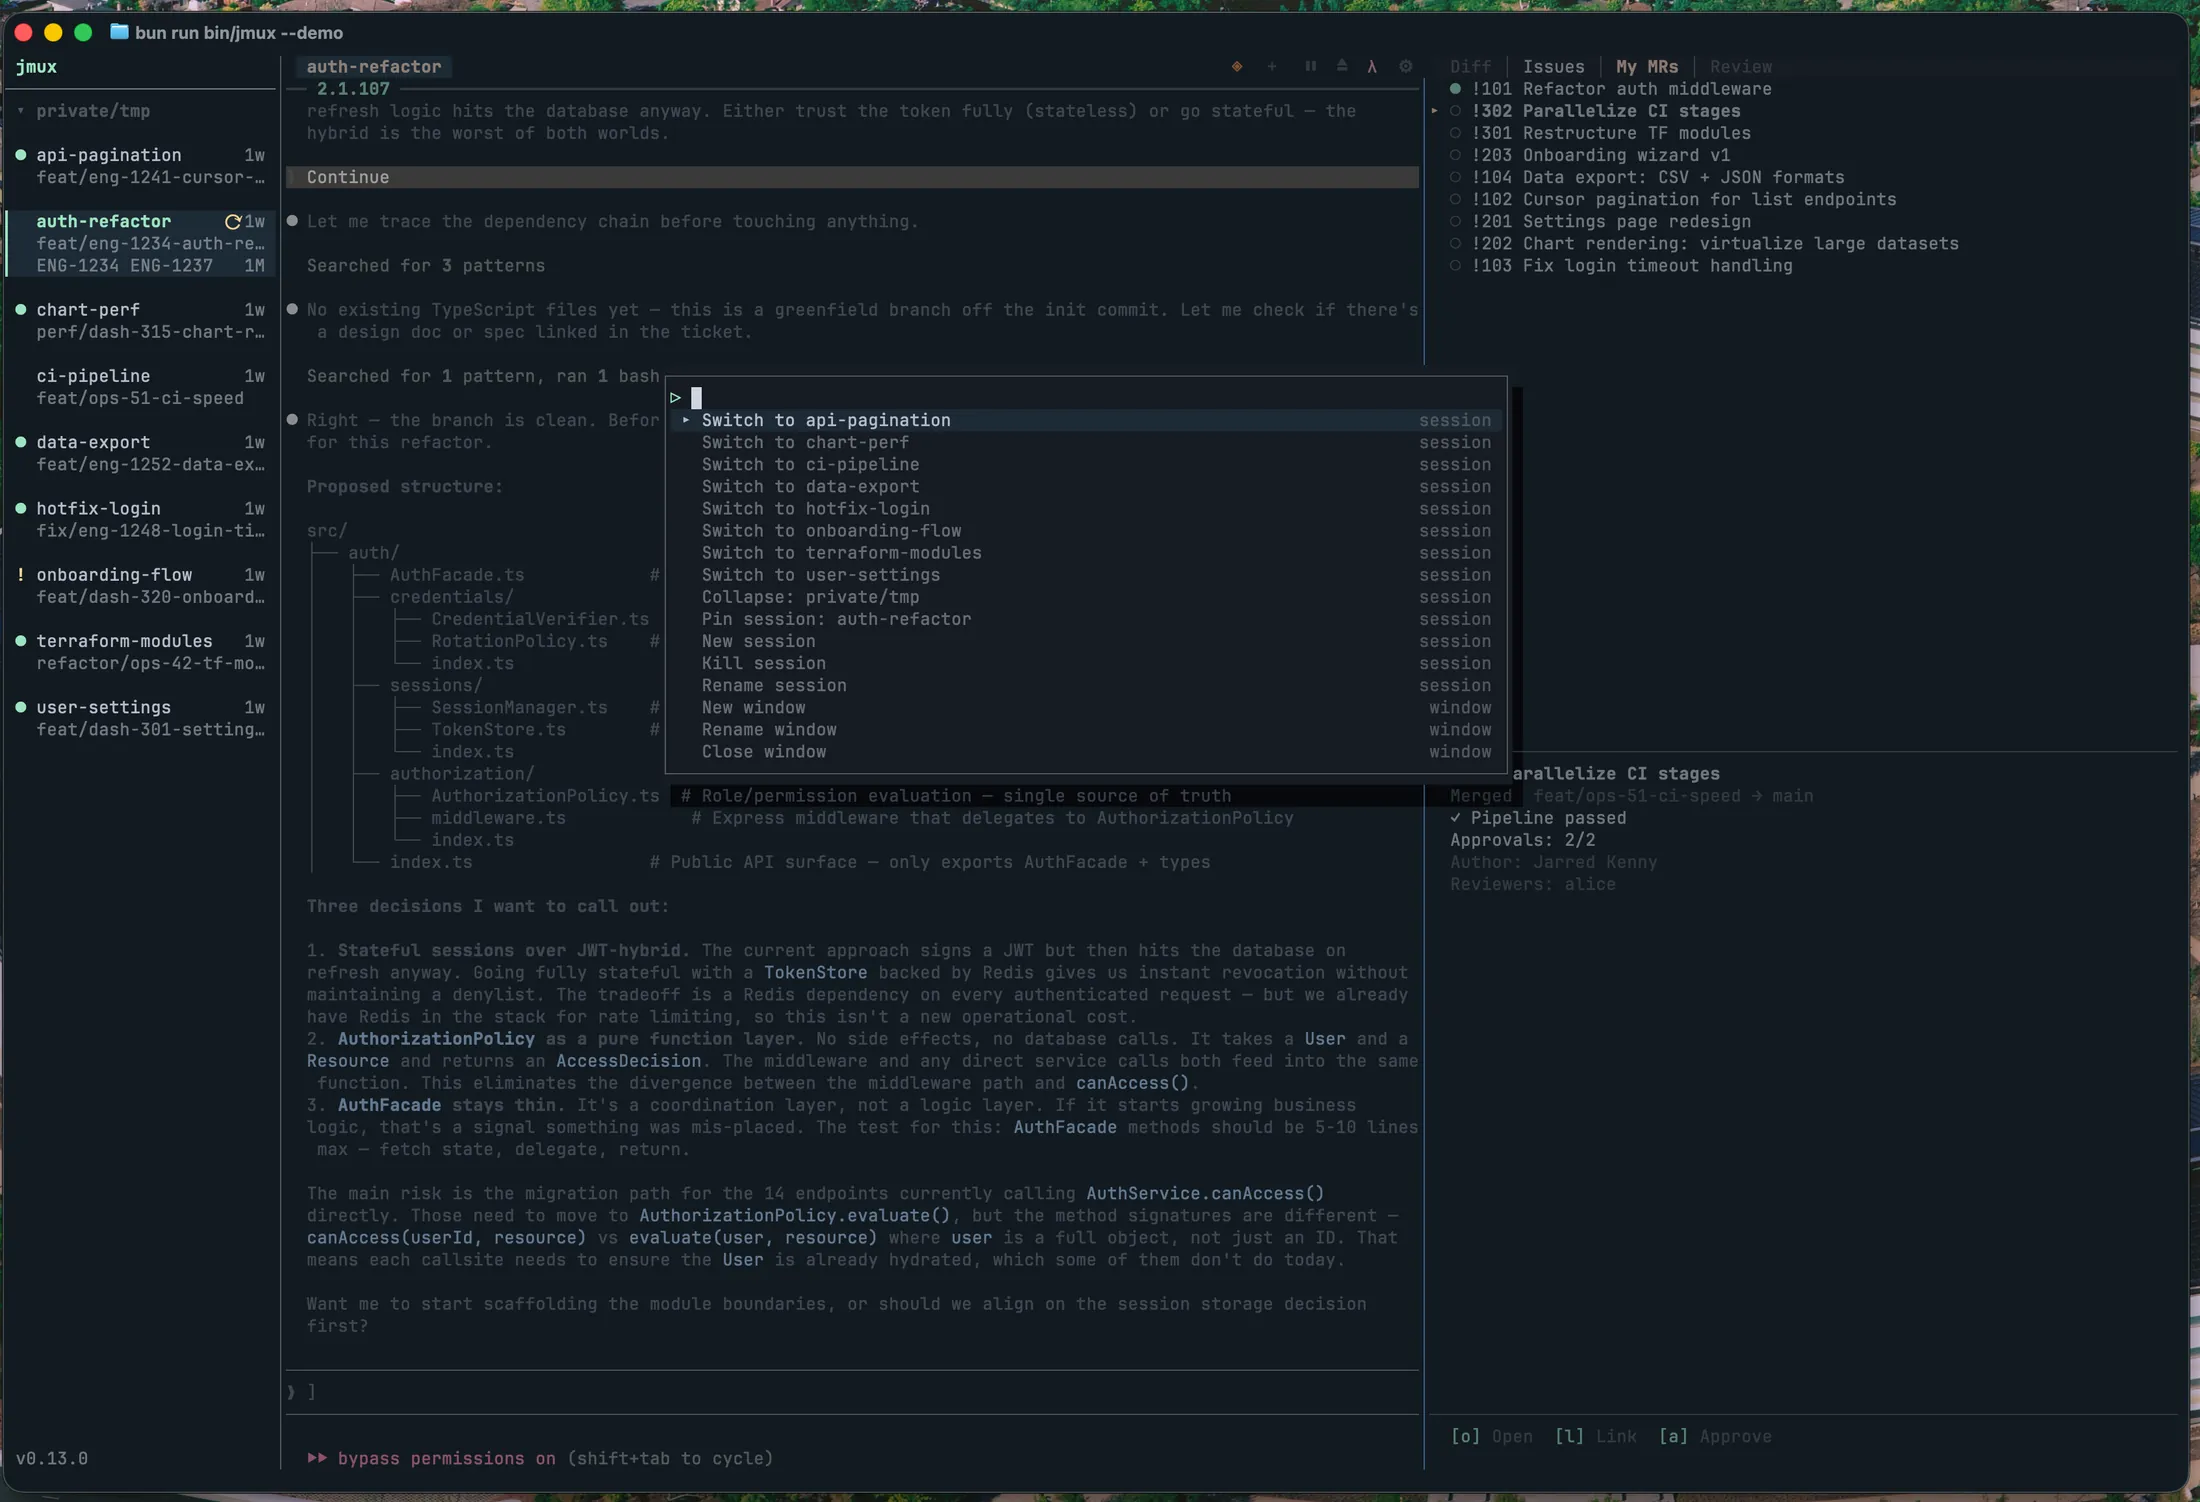This screenshot has width=2200, height=1502.
Task: Click the green status dot beside data-export
Action: click(21, 442)
